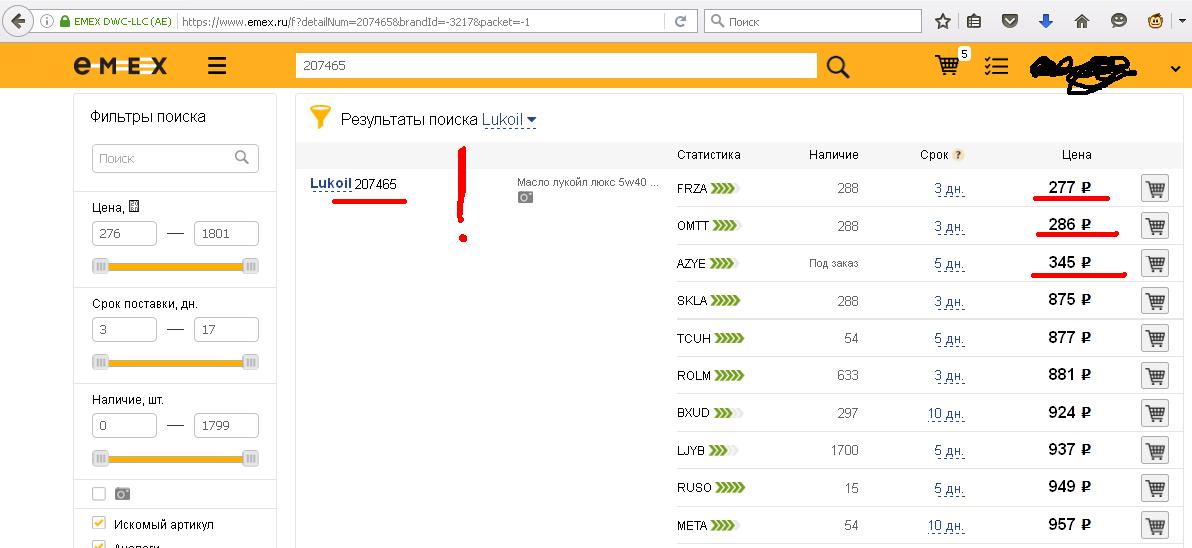Bookmark this page with the star icon
Screen dimensions: 1192x548
pyautogui.click(x=943, y=21)
